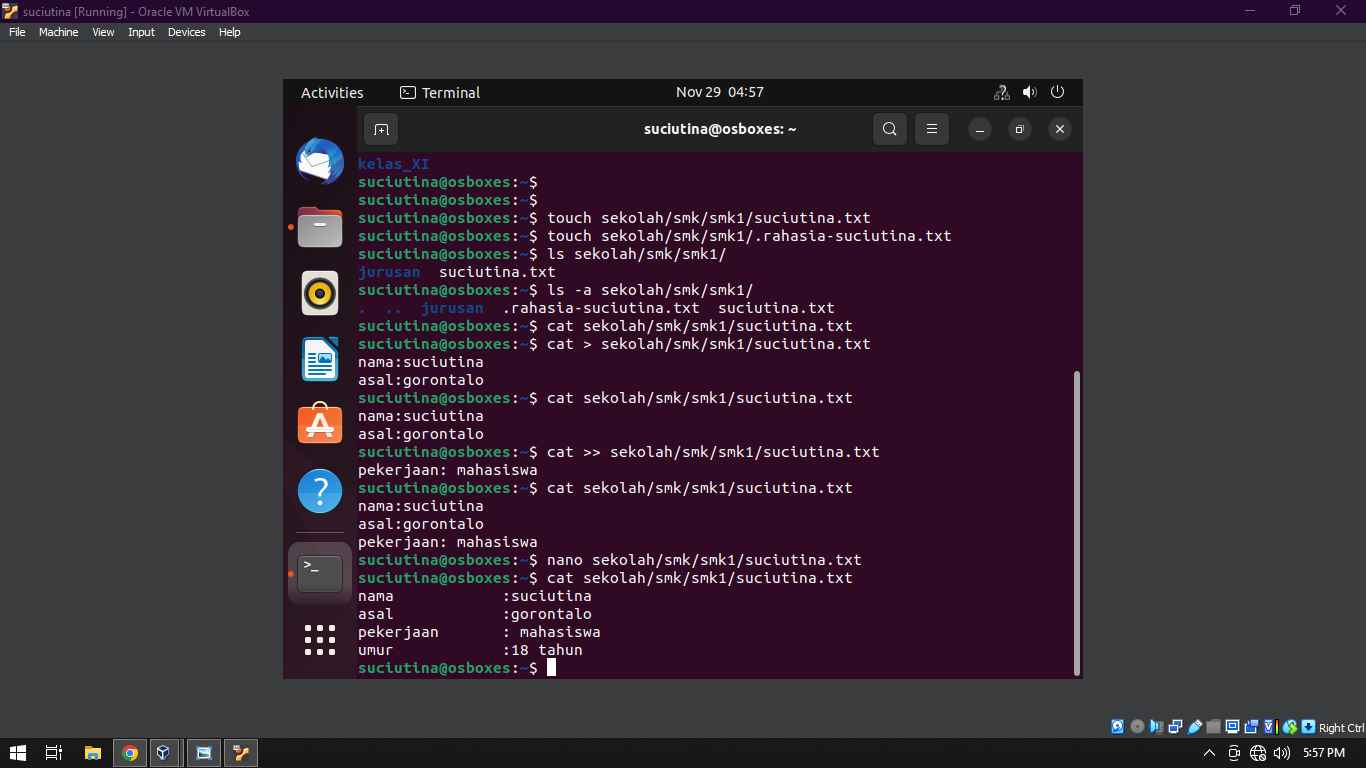
Task: Switch to Google Chrome in the taskbar
Action: point(129,753)
